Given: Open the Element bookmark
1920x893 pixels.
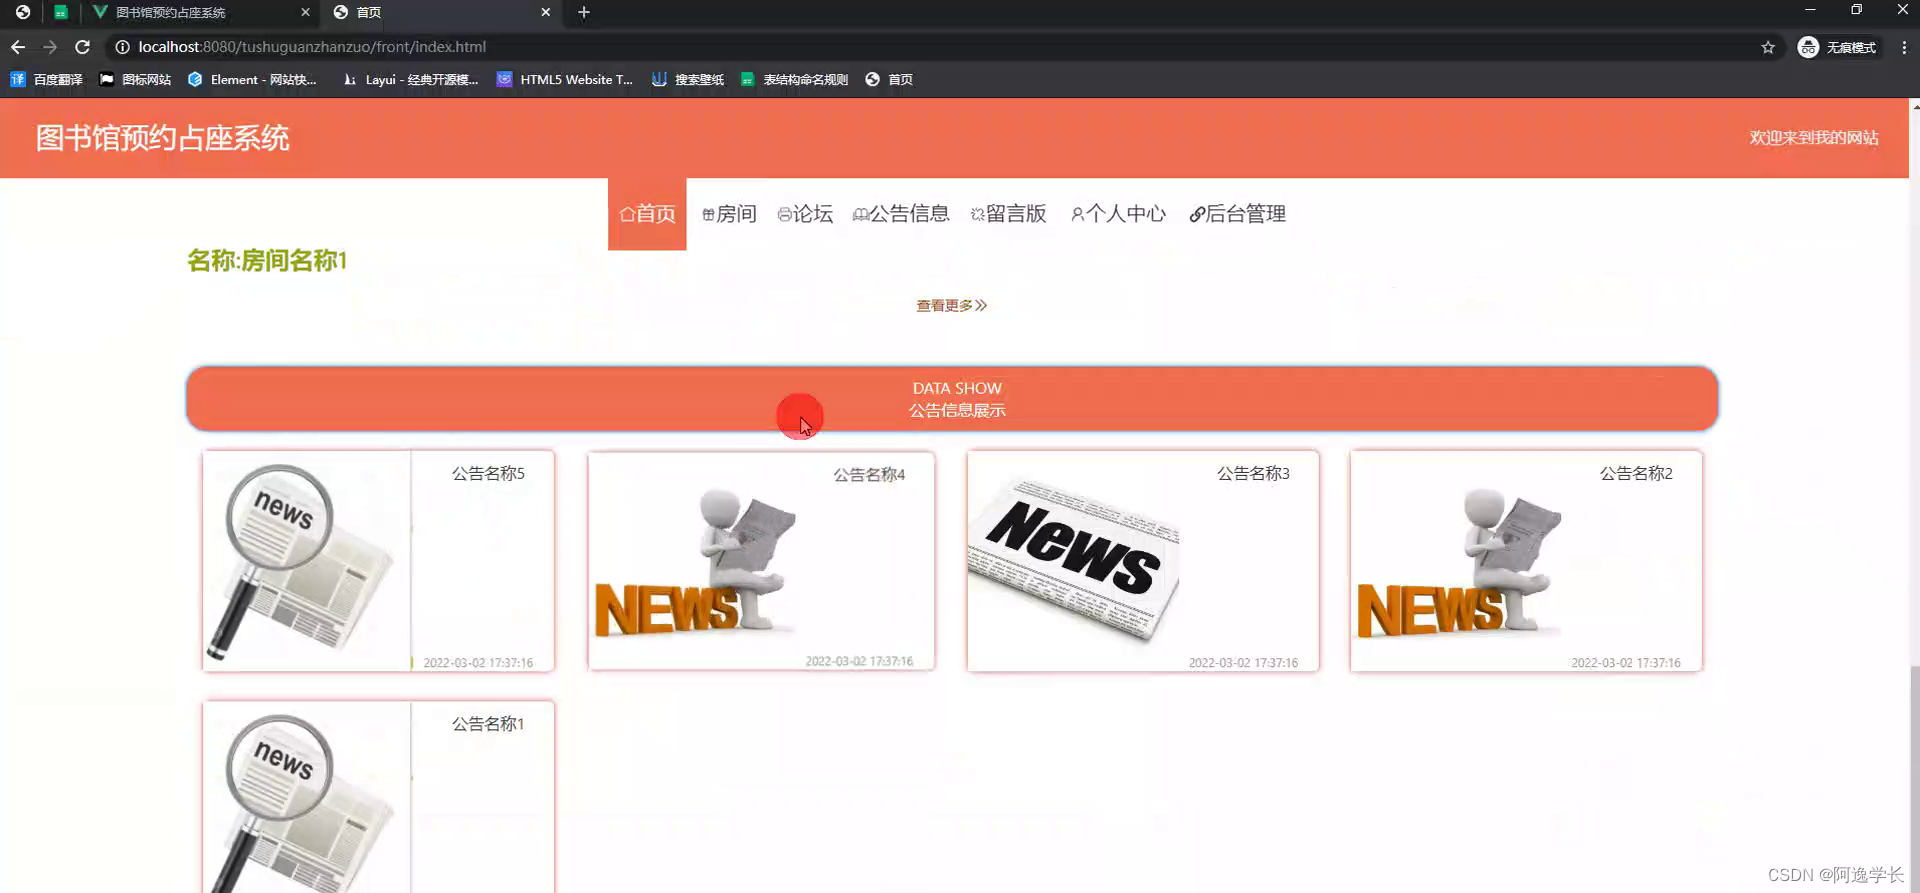Looking at the screenshot, I should coord(252,79).
